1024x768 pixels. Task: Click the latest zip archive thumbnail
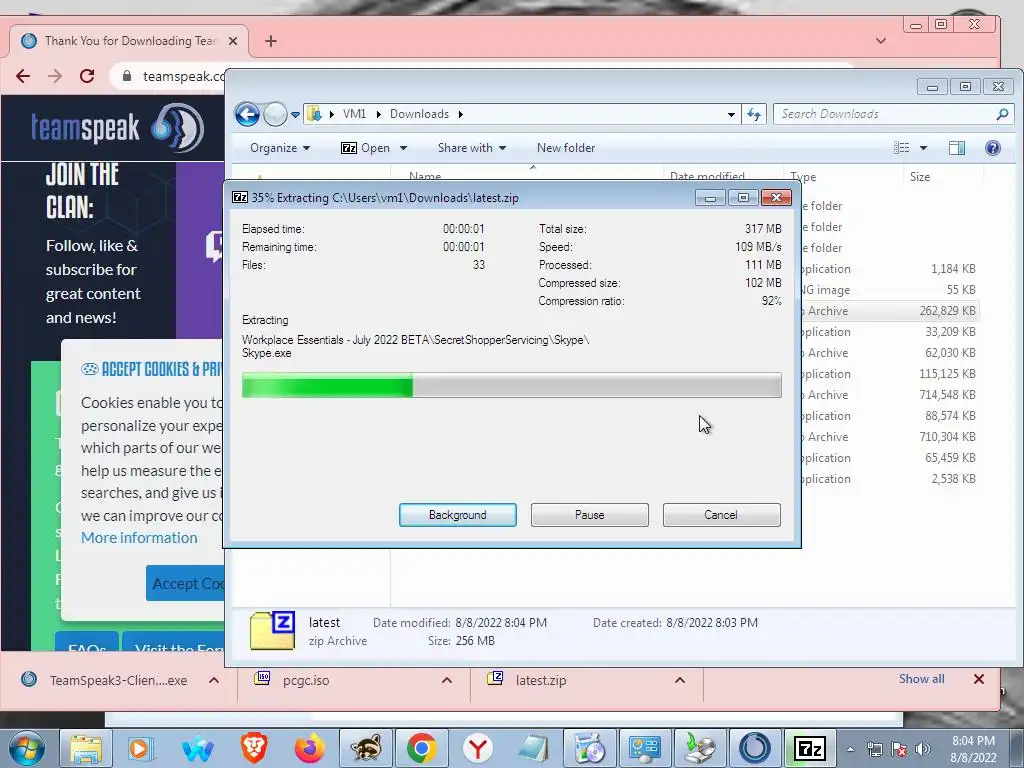coord(272,631)
